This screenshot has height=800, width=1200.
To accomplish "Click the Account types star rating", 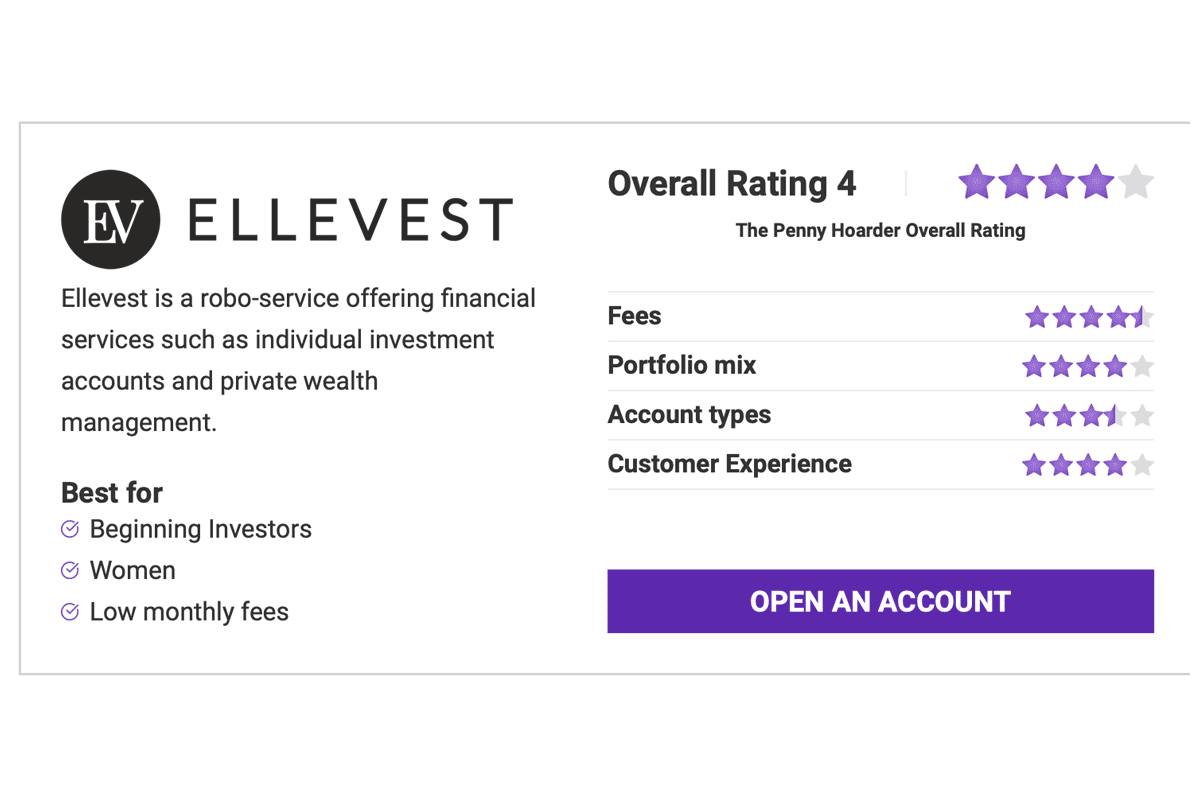I will point(1089,415).
